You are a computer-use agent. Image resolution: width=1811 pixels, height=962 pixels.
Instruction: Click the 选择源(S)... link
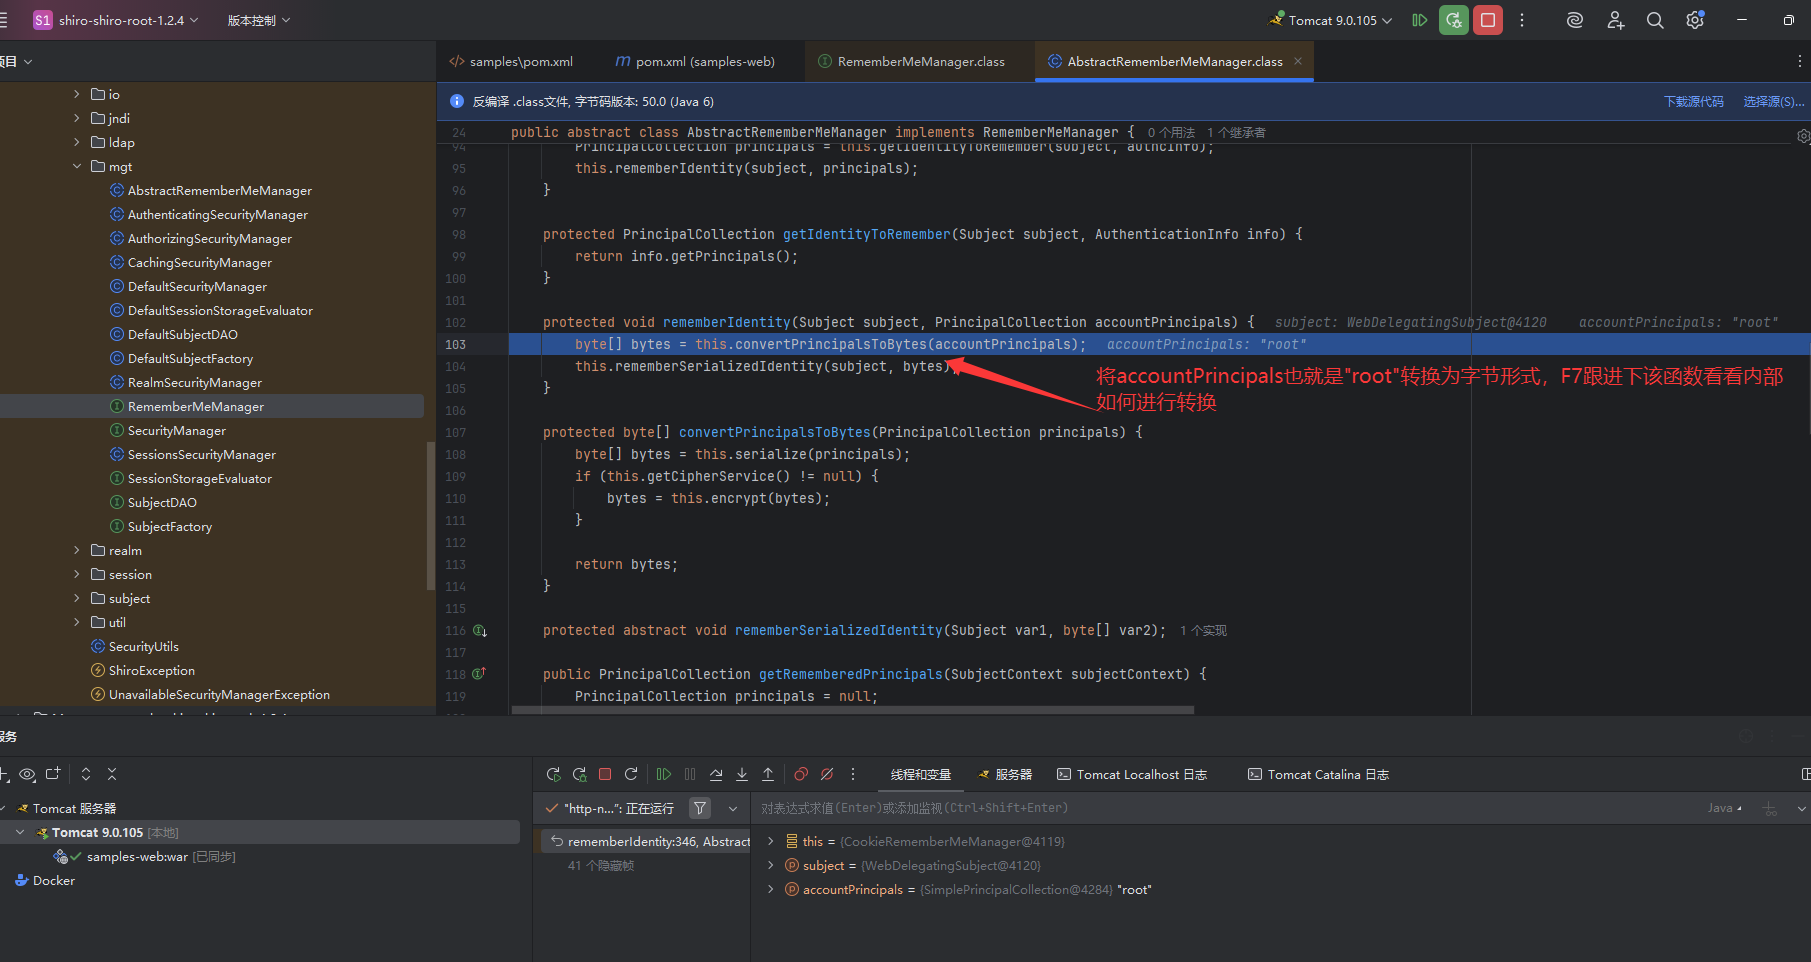1773,102
